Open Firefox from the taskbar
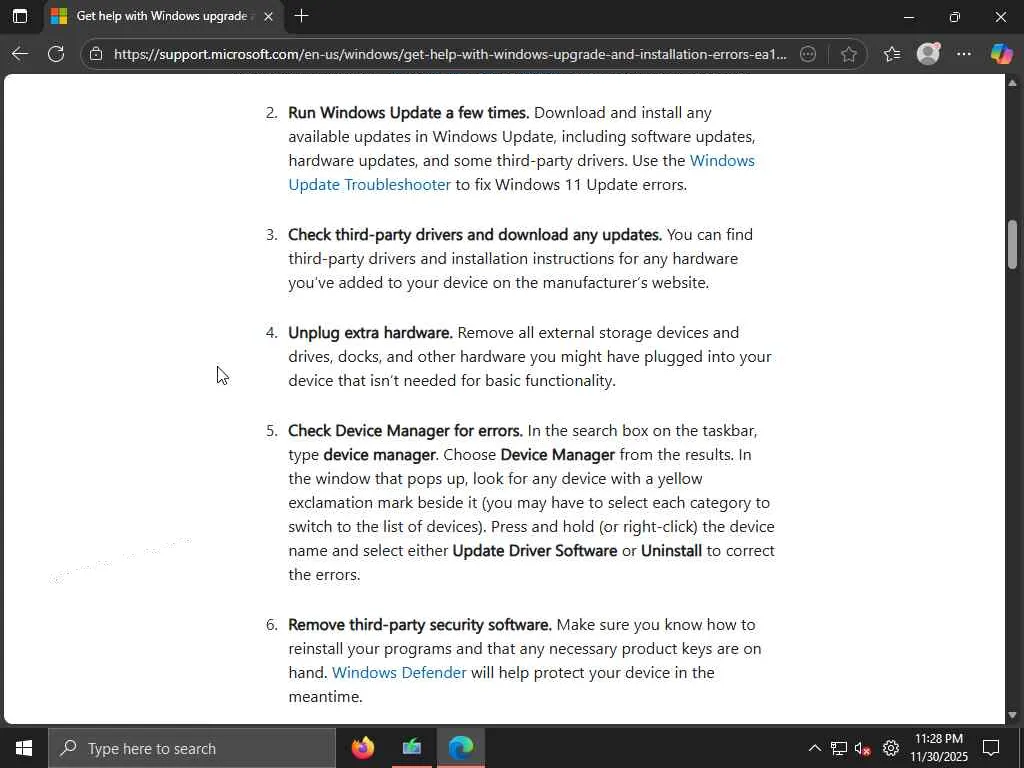The image size is (1024, 768). coord(363,748)
